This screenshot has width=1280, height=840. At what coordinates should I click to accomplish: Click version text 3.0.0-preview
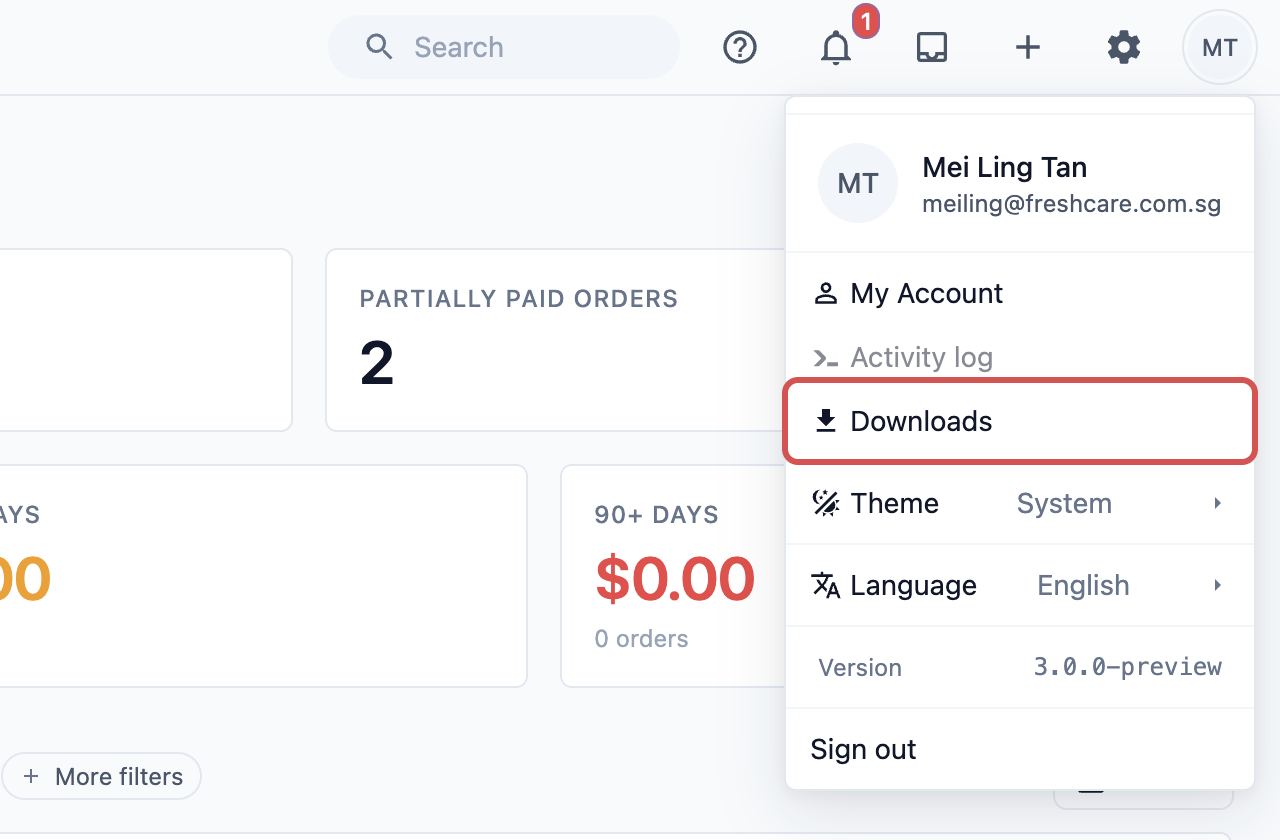(1128, 667)
